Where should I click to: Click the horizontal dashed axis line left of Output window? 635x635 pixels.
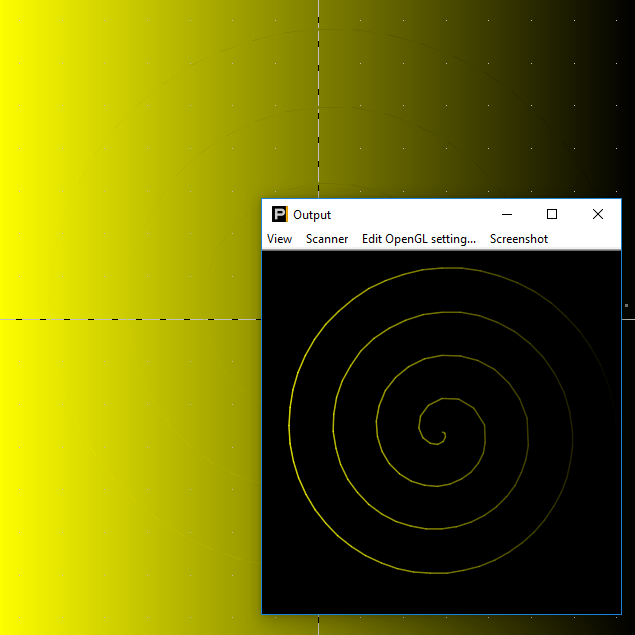[x=130, y=319]
